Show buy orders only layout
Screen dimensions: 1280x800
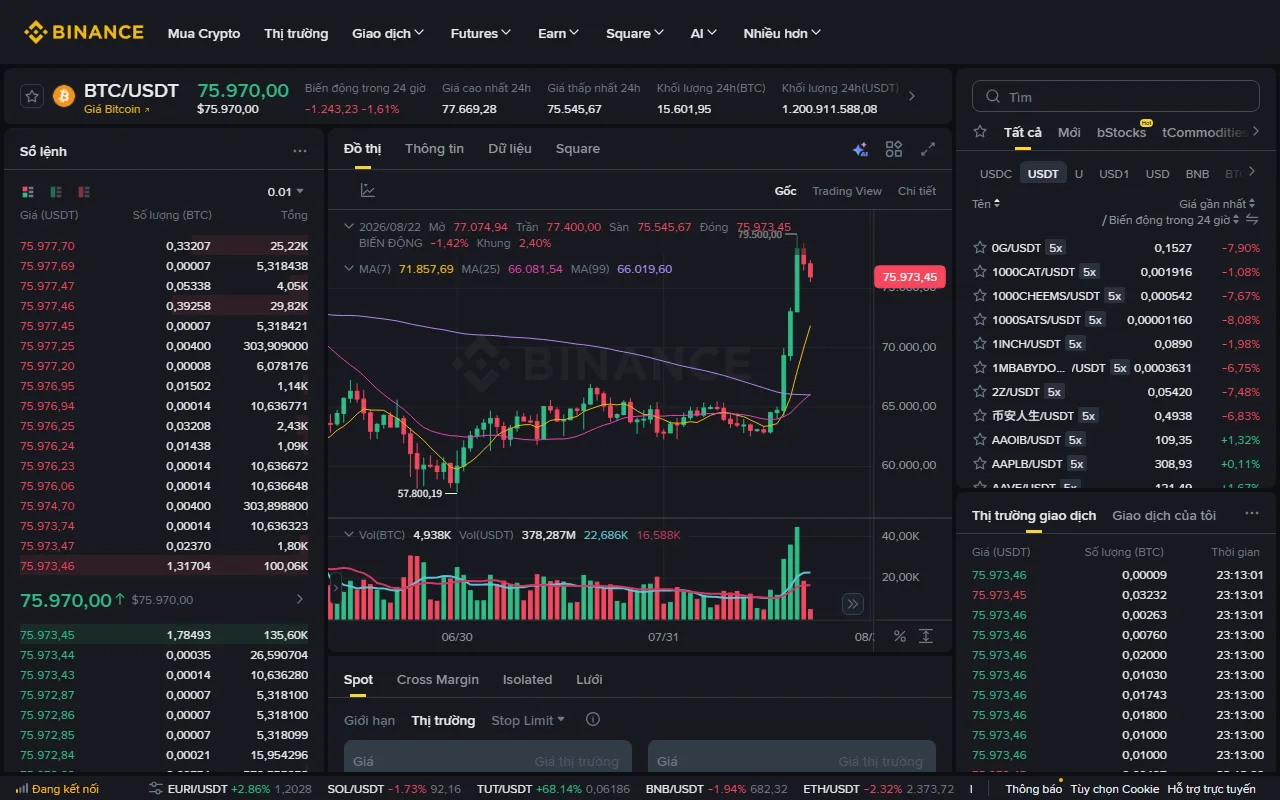[x=56, y=191]
